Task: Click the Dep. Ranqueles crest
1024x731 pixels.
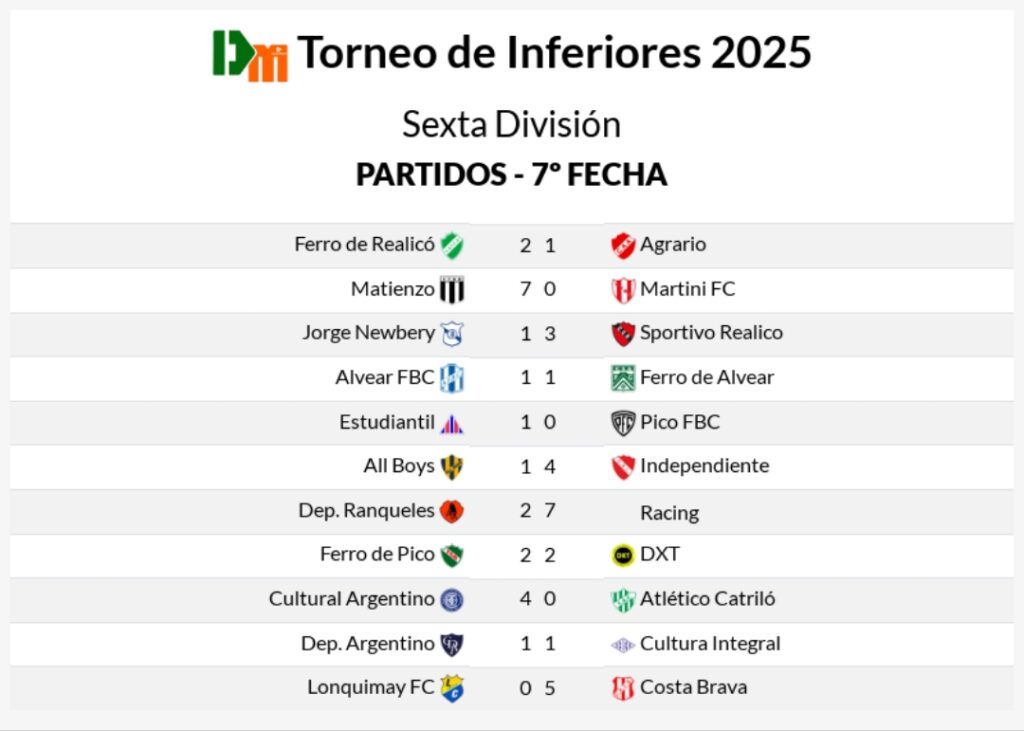Action: (452, 511)
